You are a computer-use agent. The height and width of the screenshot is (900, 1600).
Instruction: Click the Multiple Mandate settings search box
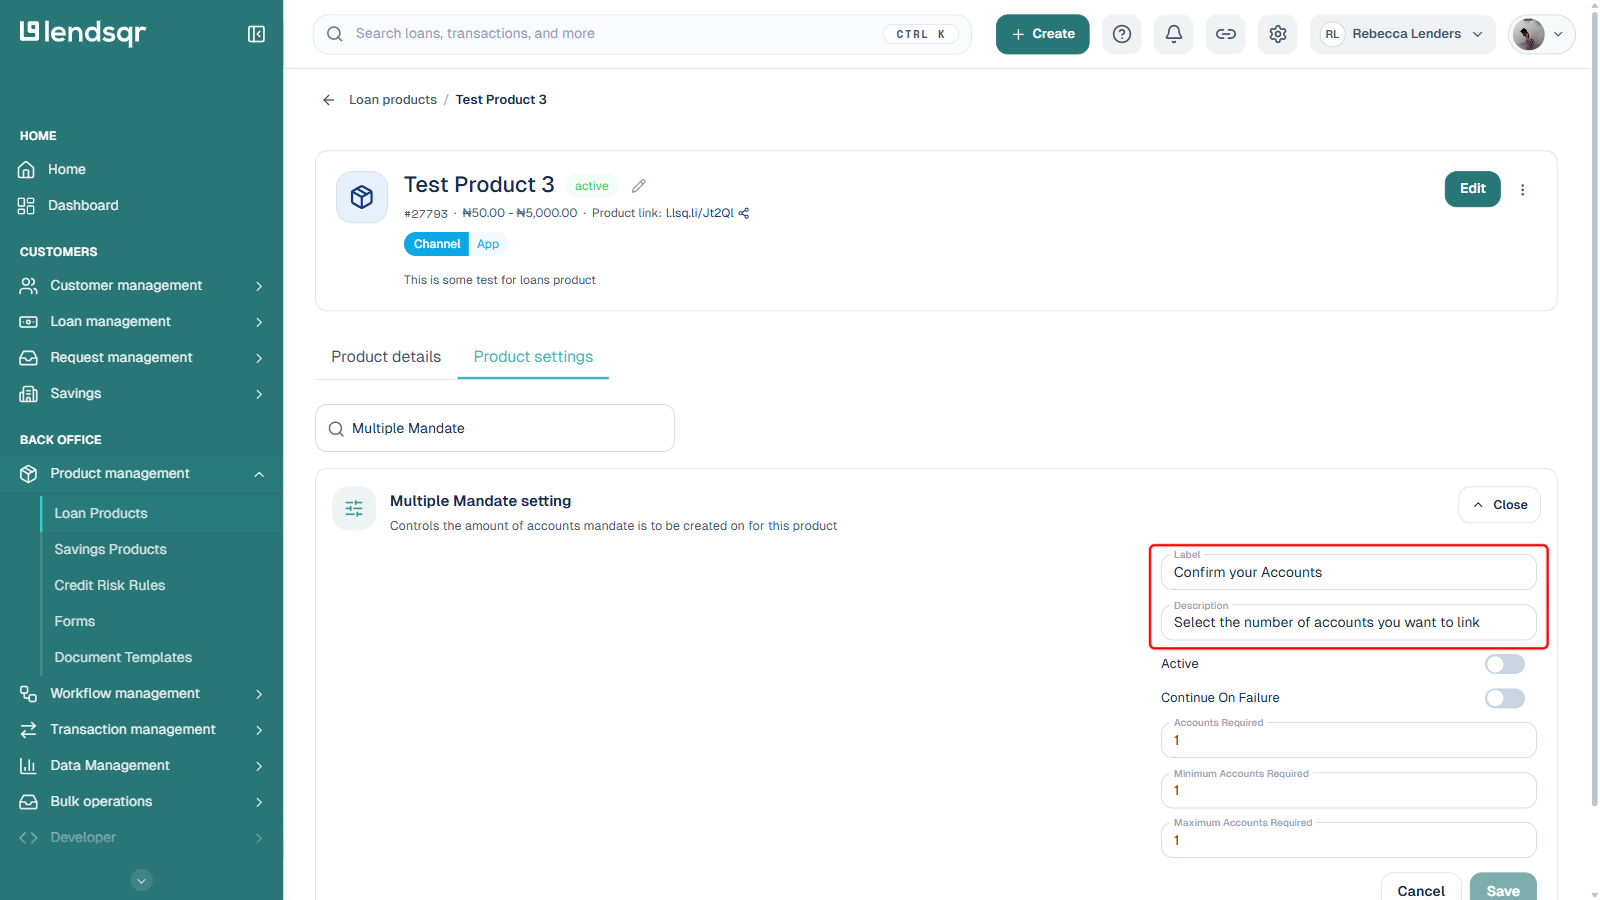pos(495,428)
